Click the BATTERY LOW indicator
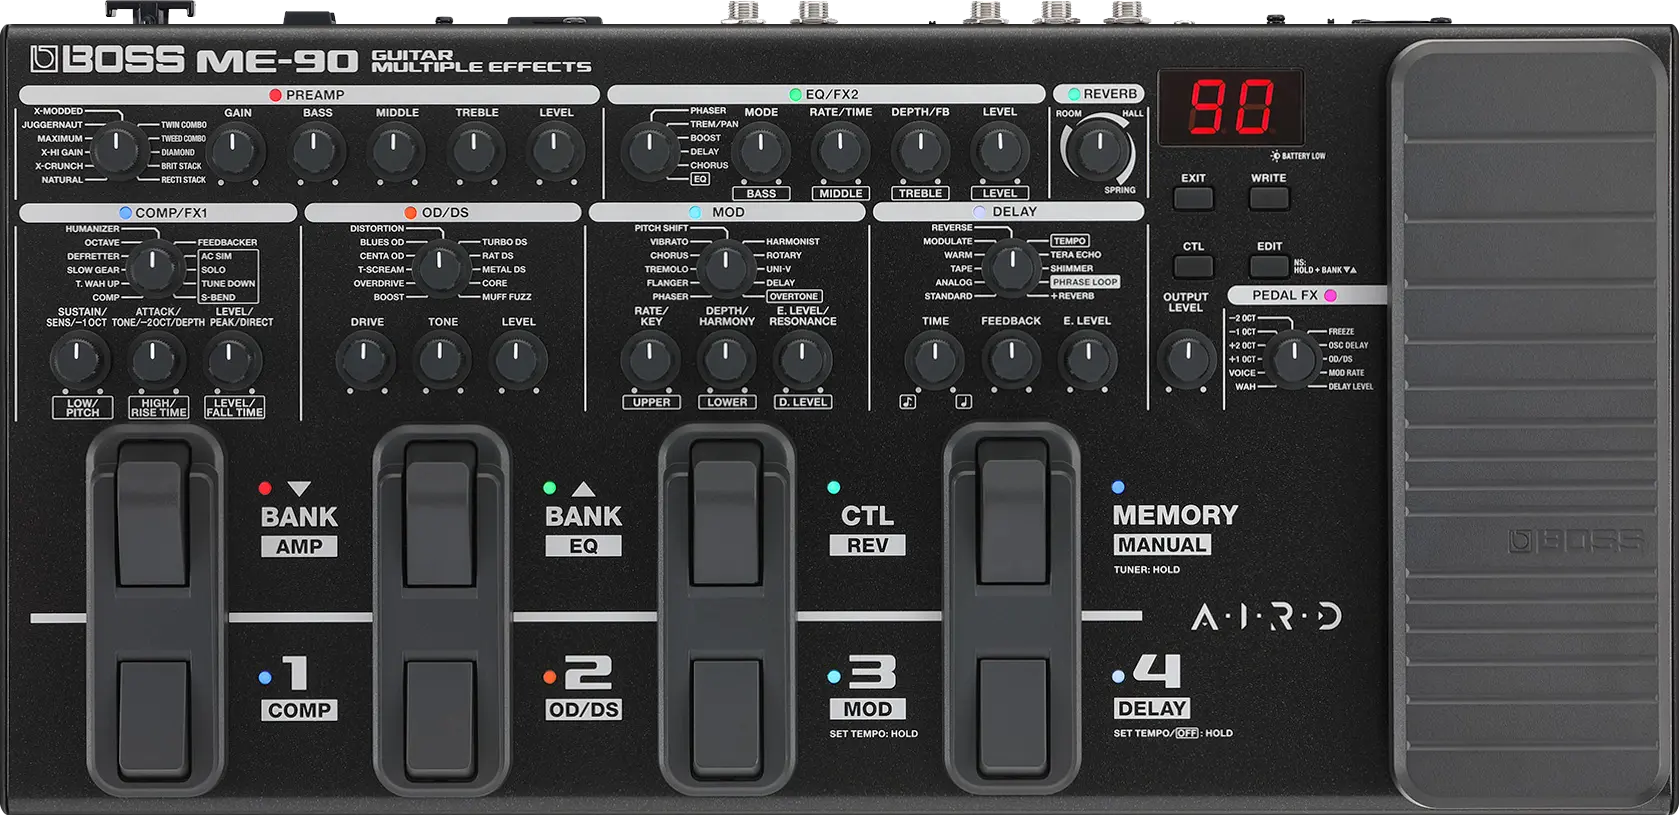The image size is (1679, 815). click(1298, 156)
